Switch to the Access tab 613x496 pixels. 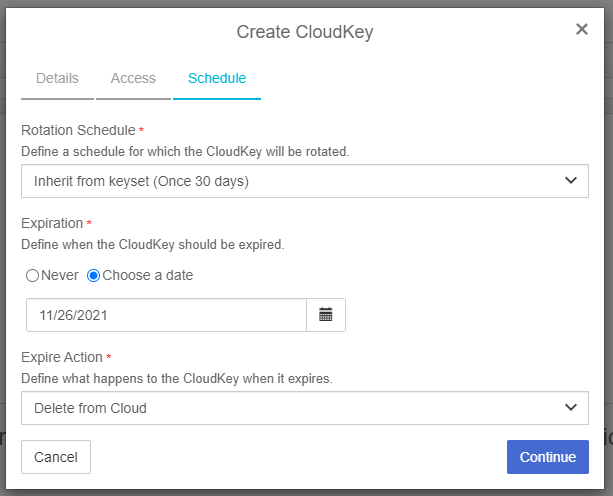133,78
